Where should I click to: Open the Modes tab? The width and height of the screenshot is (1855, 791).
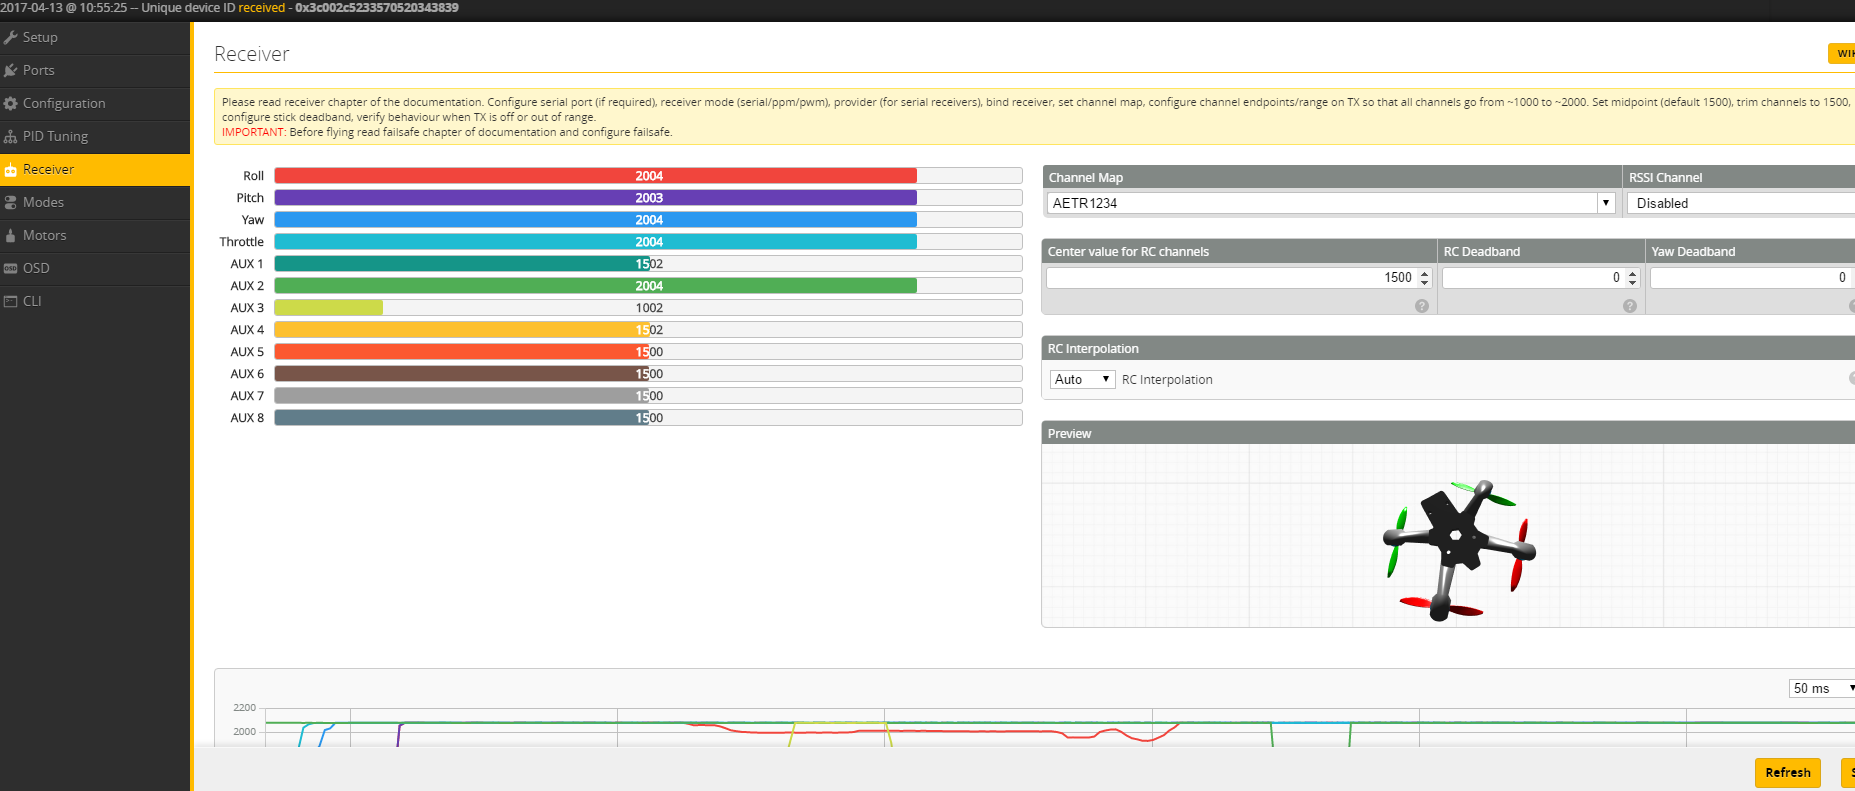coord(95,202)
